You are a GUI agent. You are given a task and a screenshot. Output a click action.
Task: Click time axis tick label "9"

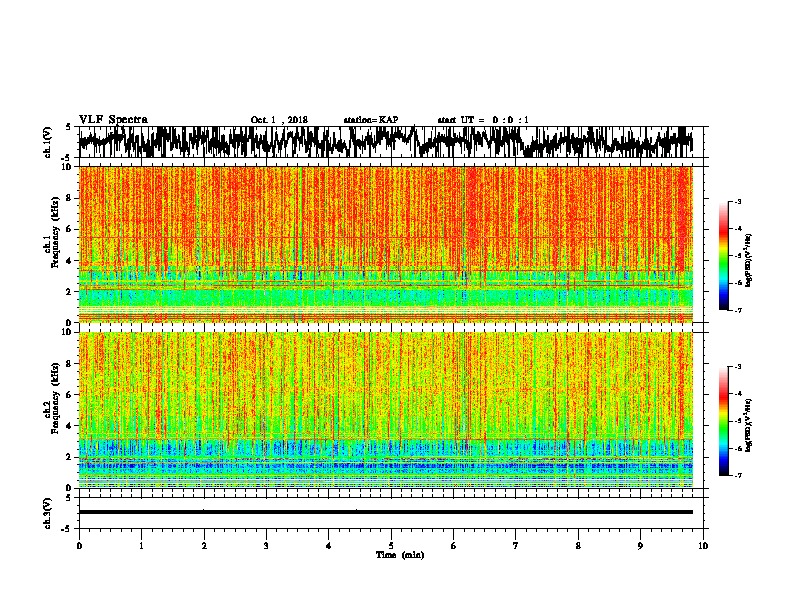click(640, 546)
